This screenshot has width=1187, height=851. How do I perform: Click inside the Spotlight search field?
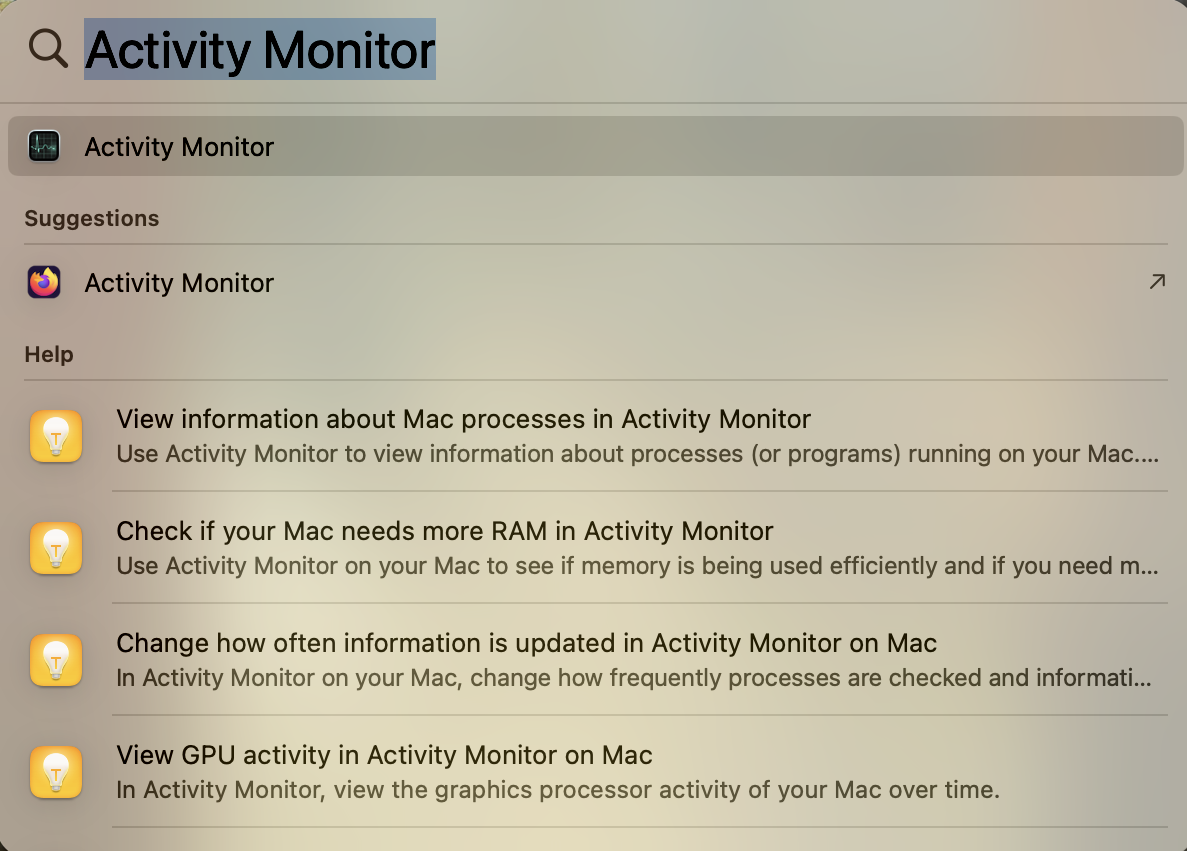(600, 48)
